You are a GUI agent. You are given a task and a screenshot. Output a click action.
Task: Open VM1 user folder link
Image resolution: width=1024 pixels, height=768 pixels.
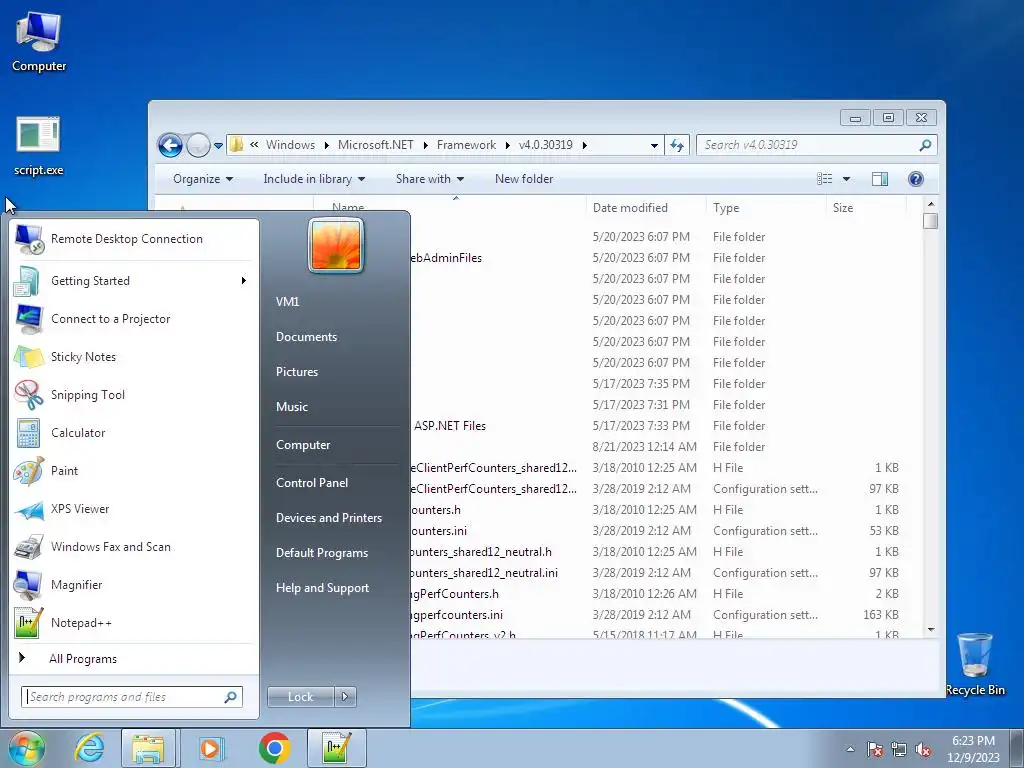(x=287, y=302)
